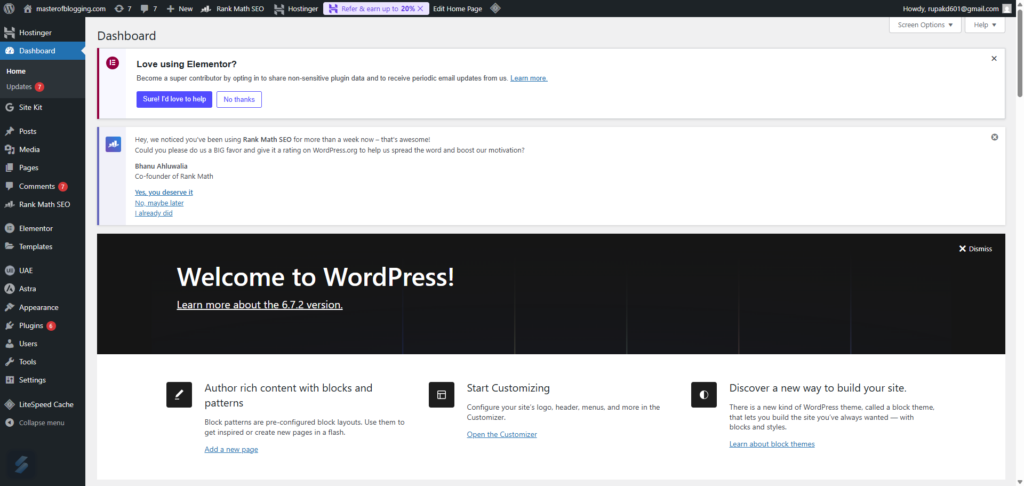Open the updates counter in admin bar
The height and width of the screenshot is (486, 1024).
click(x=123, y=8)
